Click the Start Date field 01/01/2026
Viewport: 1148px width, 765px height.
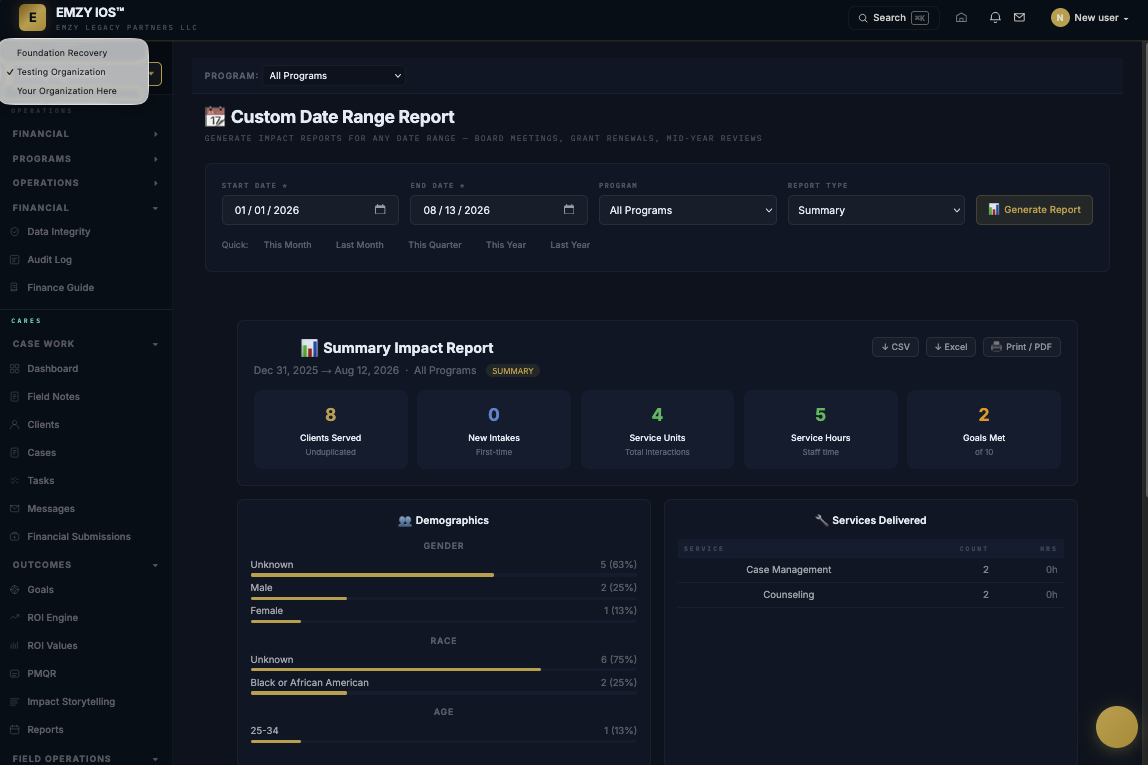310,210
